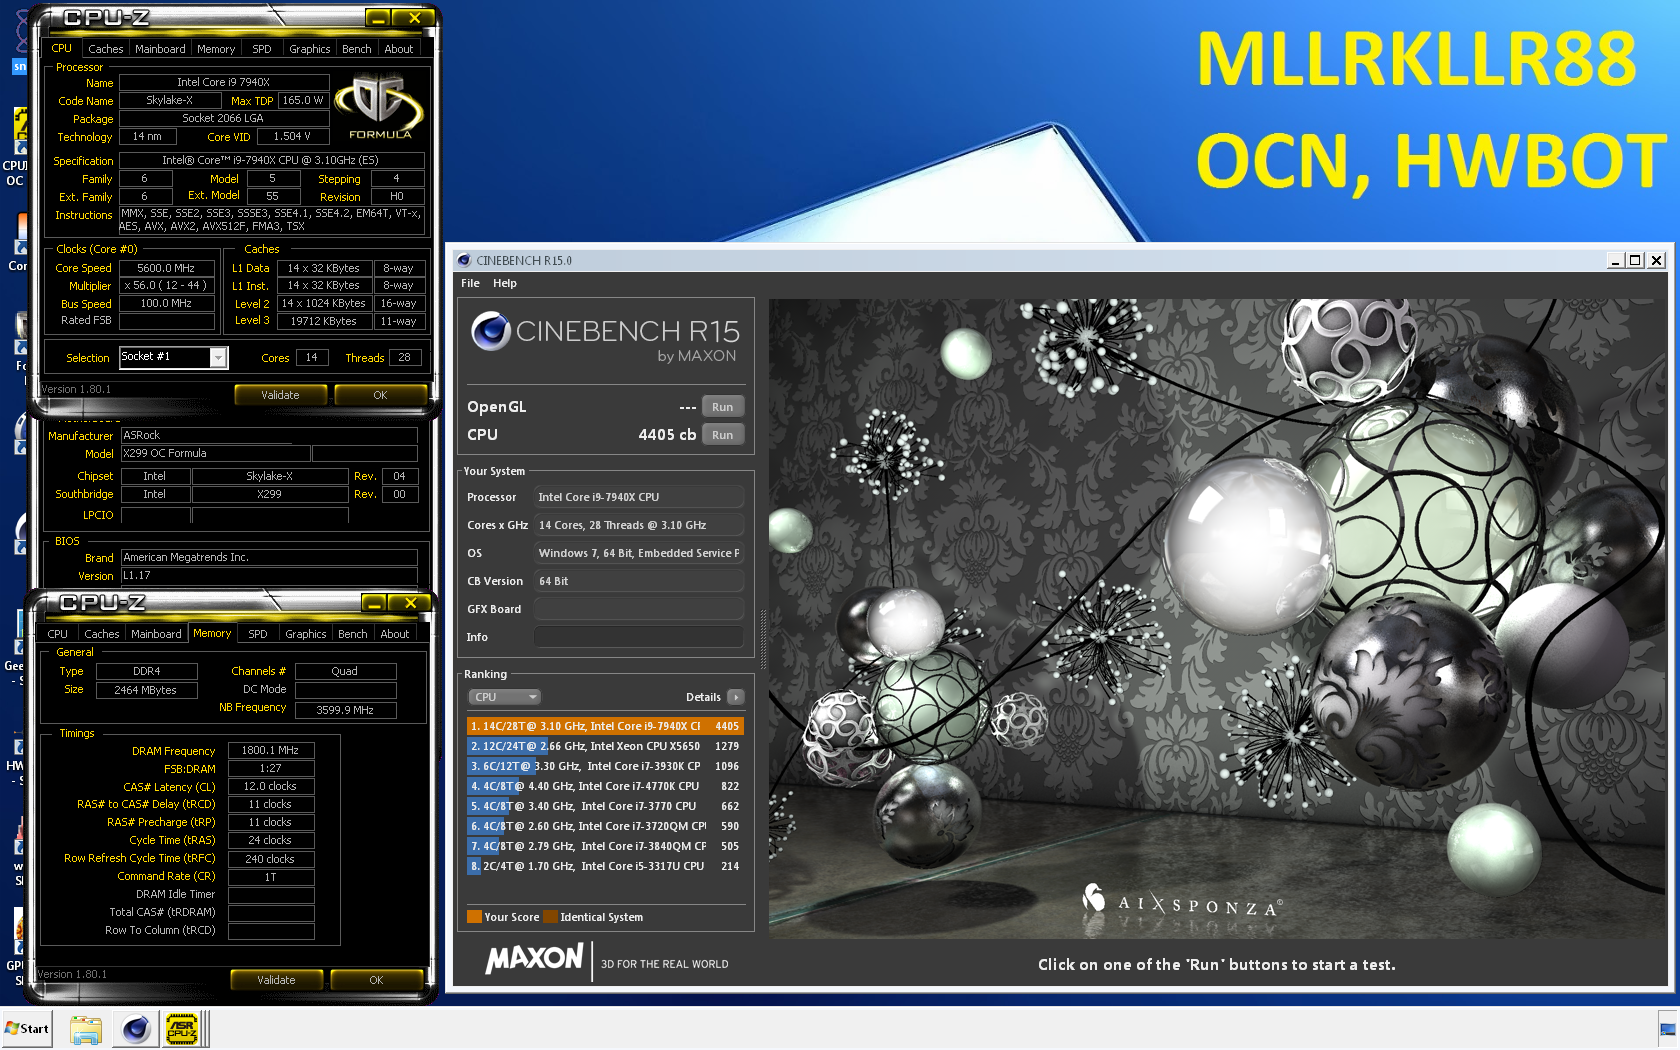Open the Bench tab in top CPU-Z
The image size is (1680, 1050).
[x=356, y=49]
